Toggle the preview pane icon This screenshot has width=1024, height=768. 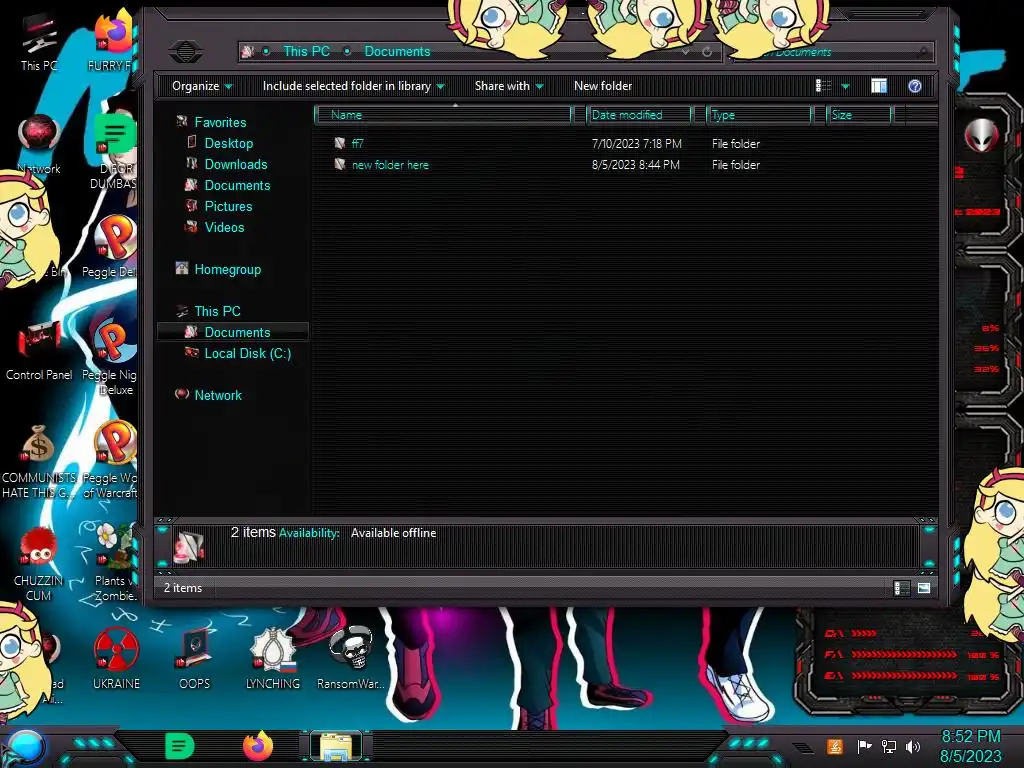[x=878, y=86]
